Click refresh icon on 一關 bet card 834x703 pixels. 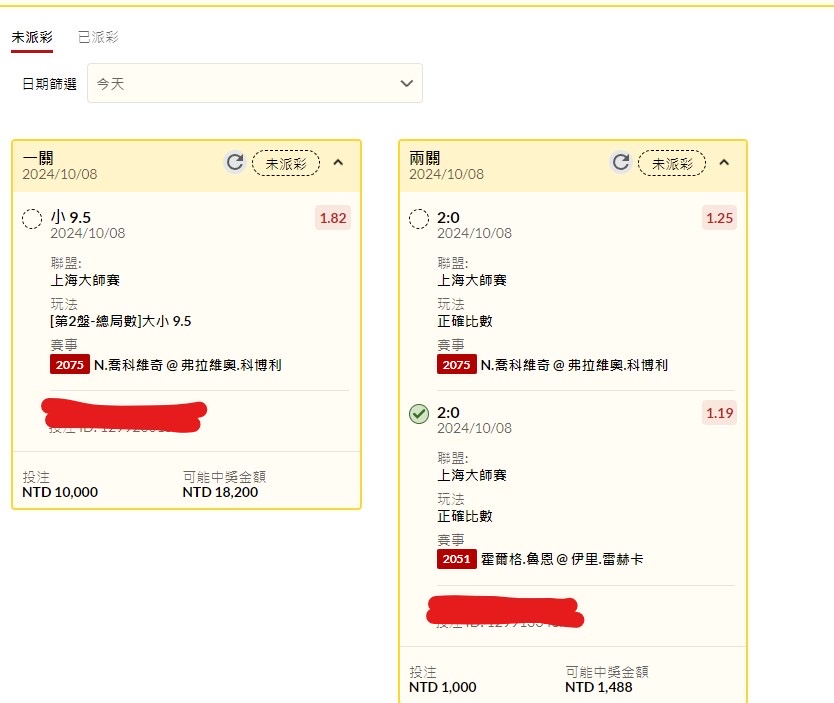pos(235,162)
